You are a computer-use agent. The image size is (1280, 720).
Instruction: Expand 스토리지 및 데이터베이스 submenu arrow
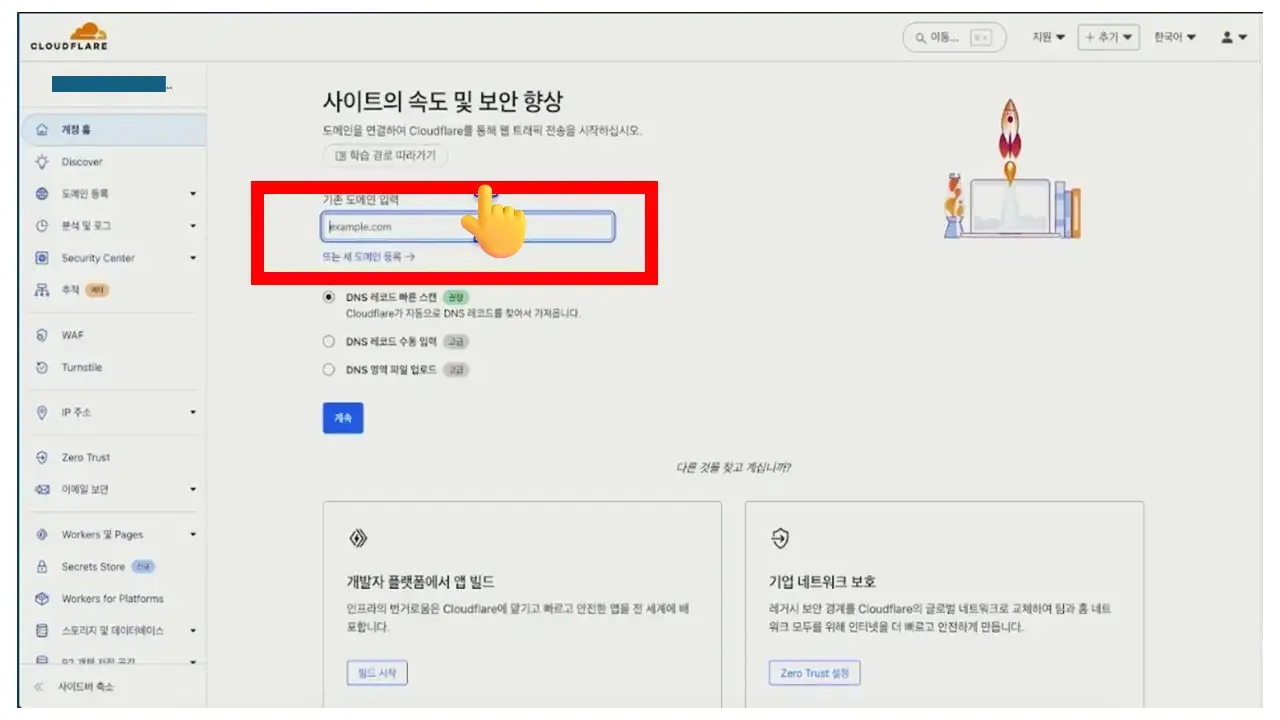[193, 631]
